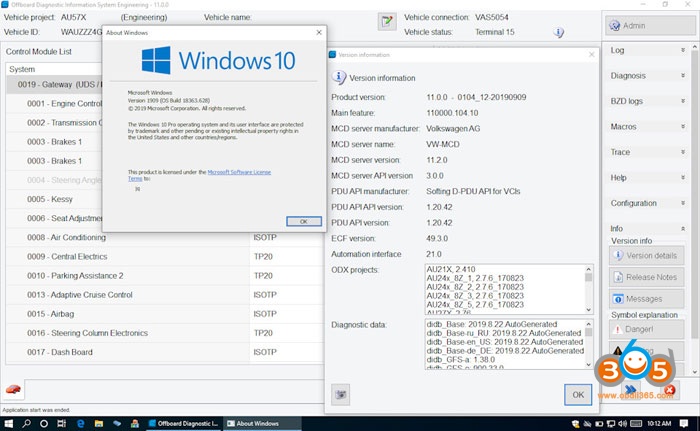Expand the Diagnosis section
700x431 pixels.
648,75
